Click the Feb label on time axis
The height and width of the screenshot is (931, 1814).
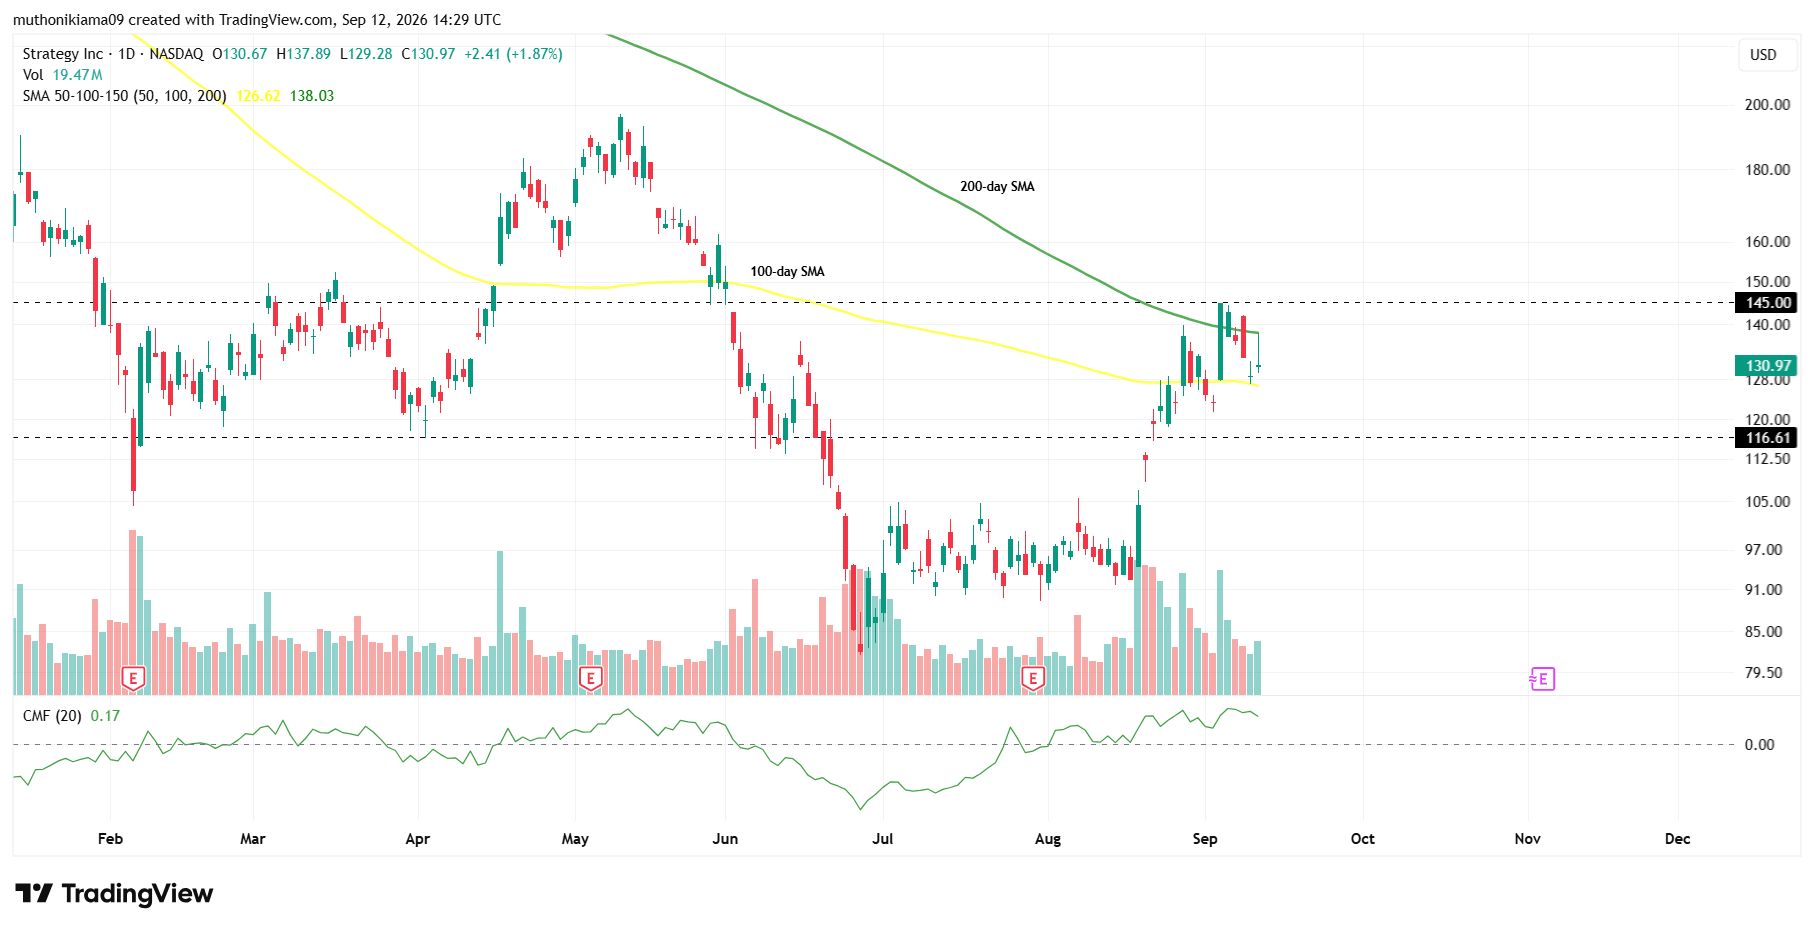point(110,839)
